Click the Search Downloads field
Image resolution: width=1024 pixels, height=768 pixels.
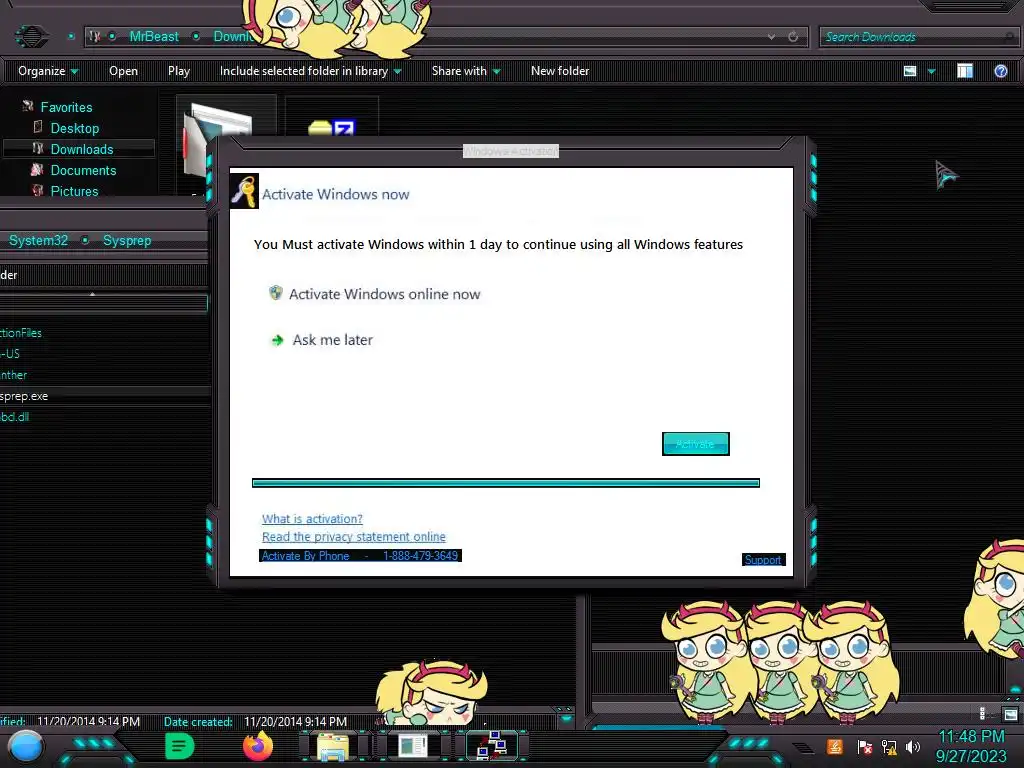click(918, 37)
